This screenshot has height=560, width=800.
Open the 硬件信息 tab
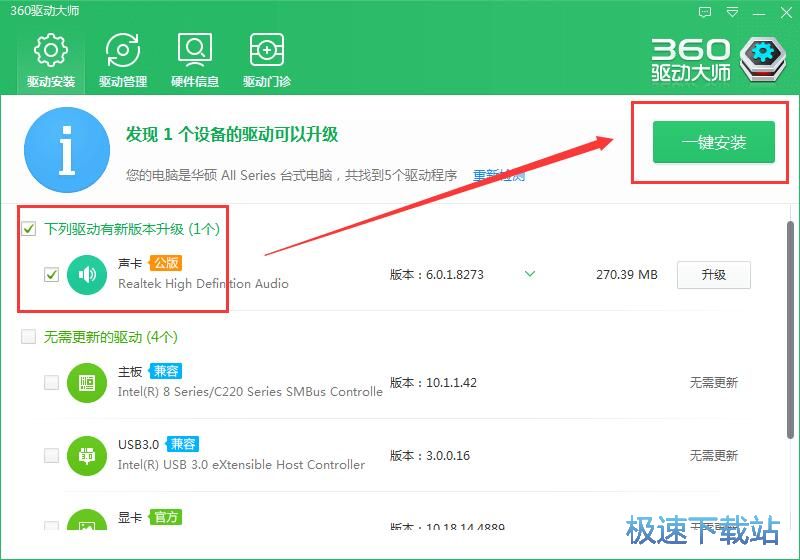coord(195,61)
